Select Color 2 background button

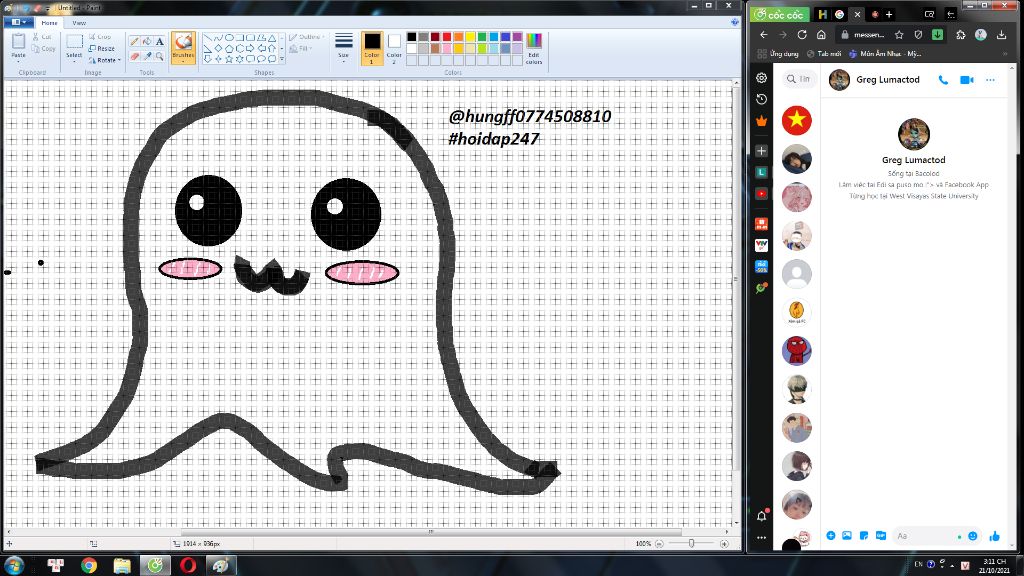394,48
